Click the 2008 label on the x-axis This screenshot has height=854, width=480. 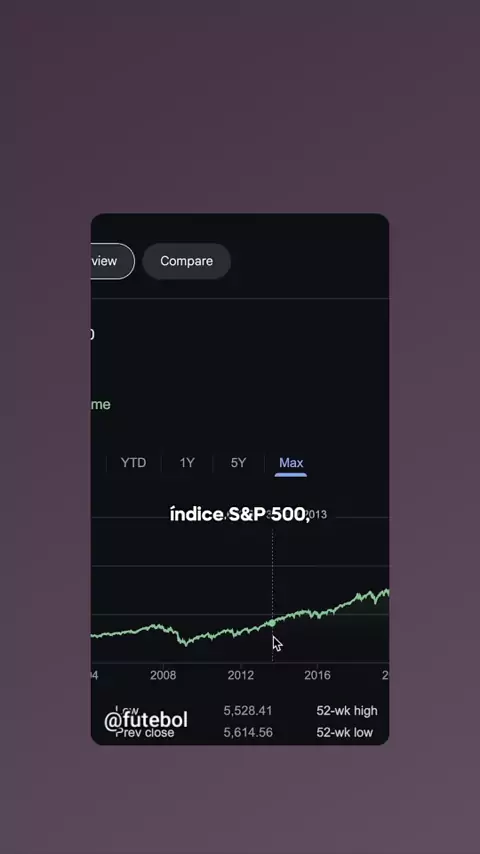pos(163,675)
